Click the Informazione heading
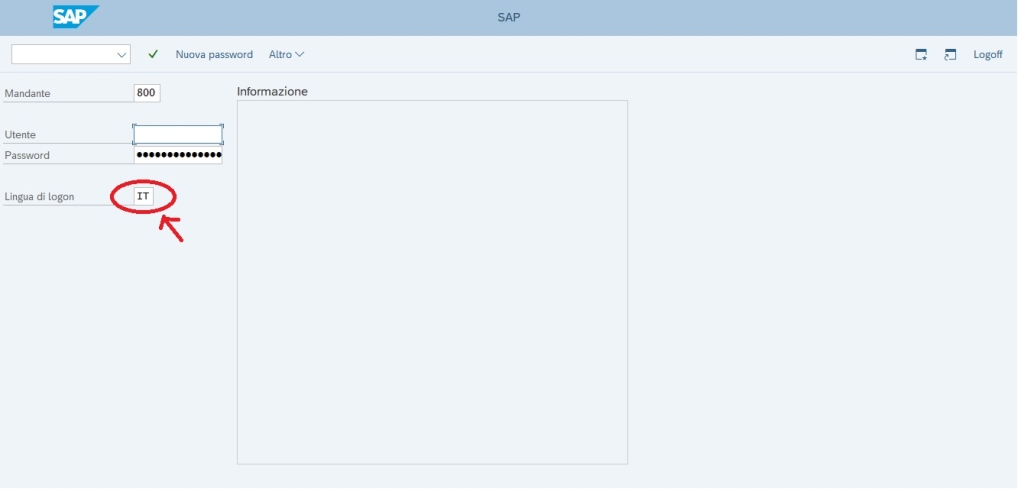Screen dimensions: 1024x492 click(272, 91)
